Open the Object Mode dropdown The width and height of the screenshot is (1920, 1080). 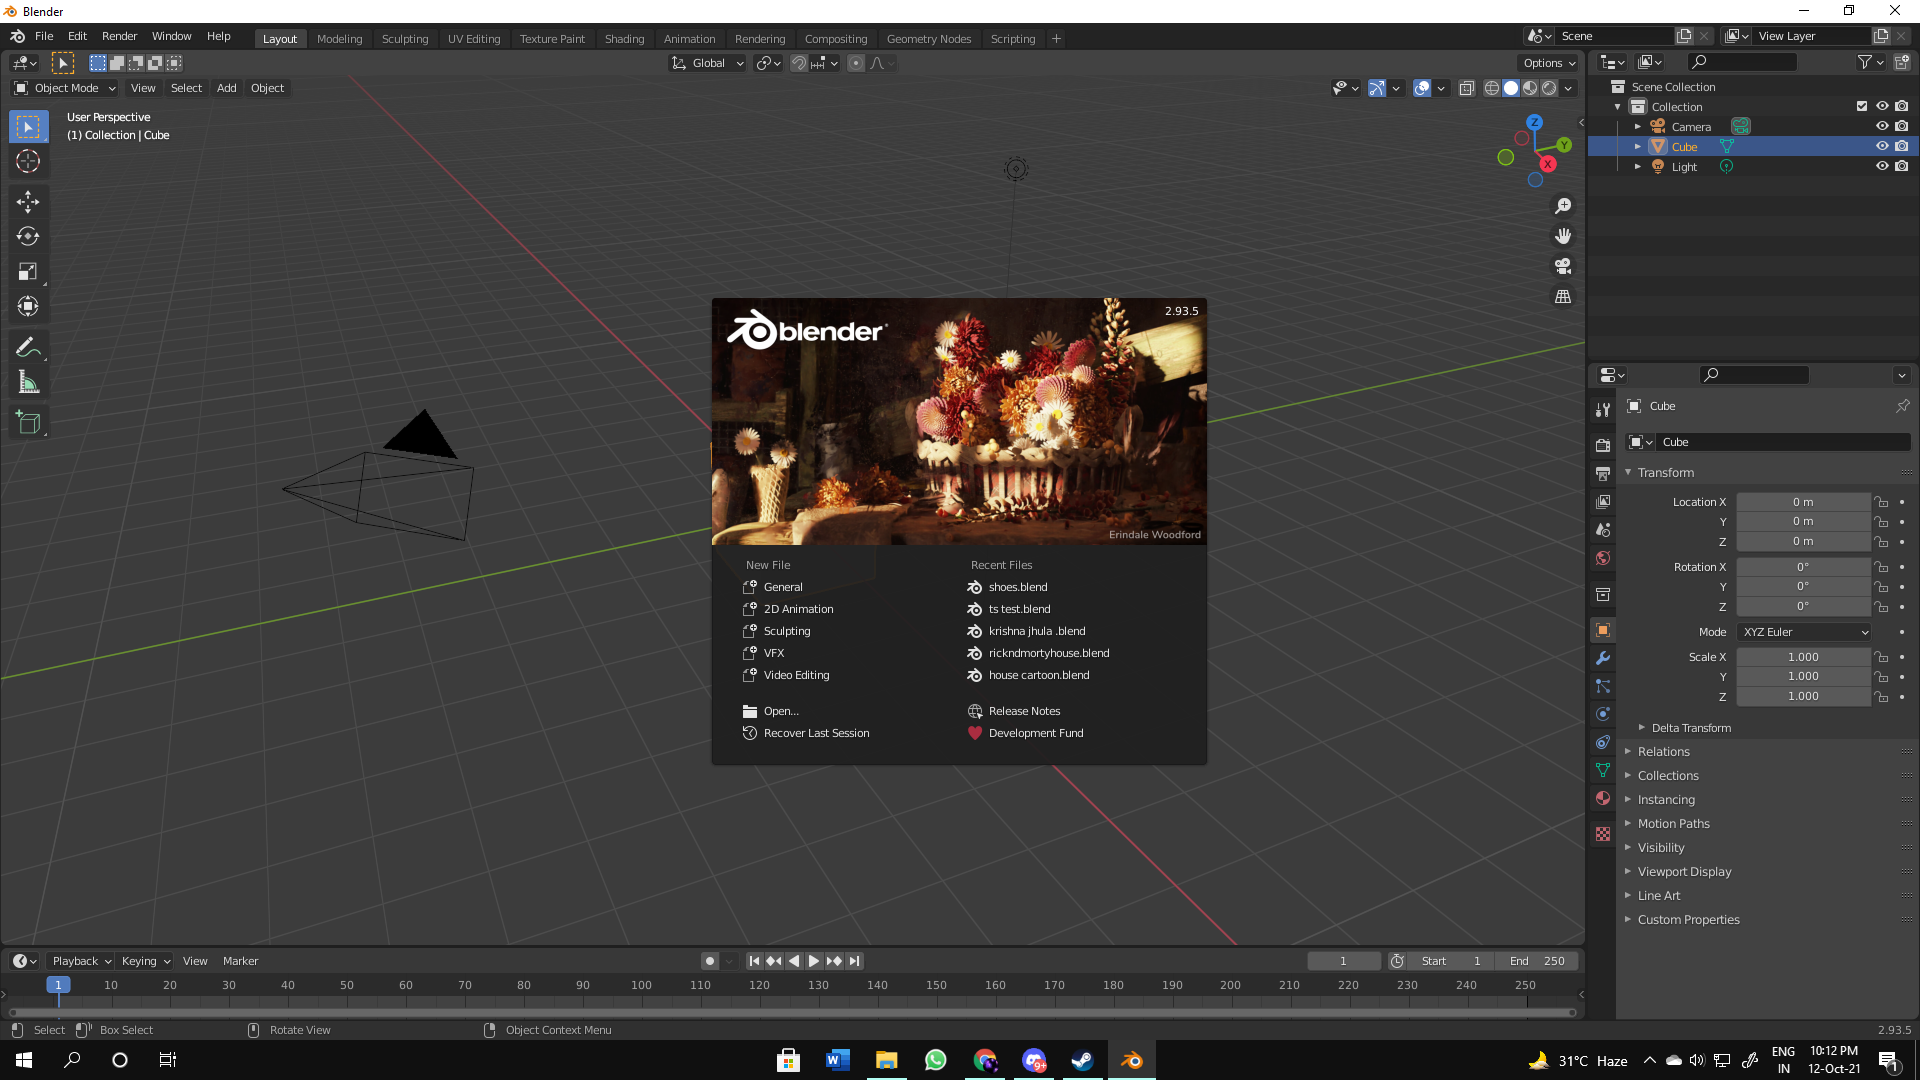click(x=66, y=88)
